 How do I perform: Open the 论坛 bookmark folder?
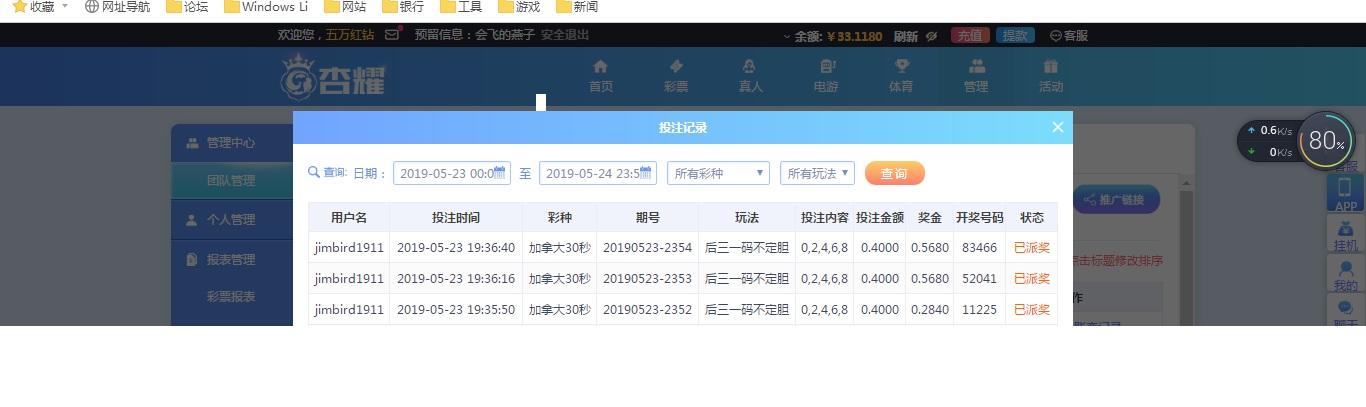pyautogui.click(x=187, y=7)
